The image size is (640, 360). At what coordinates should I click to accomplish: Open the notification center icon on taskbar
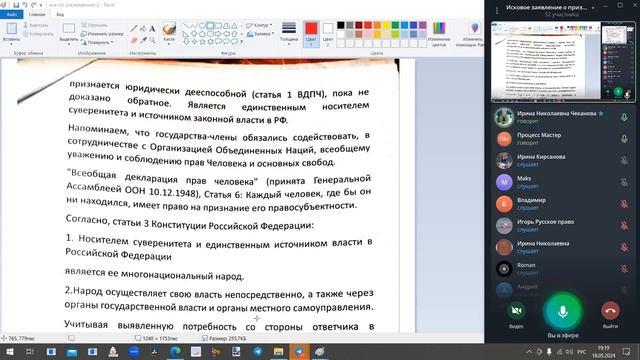pyautogui.click(x=626, y=352)
